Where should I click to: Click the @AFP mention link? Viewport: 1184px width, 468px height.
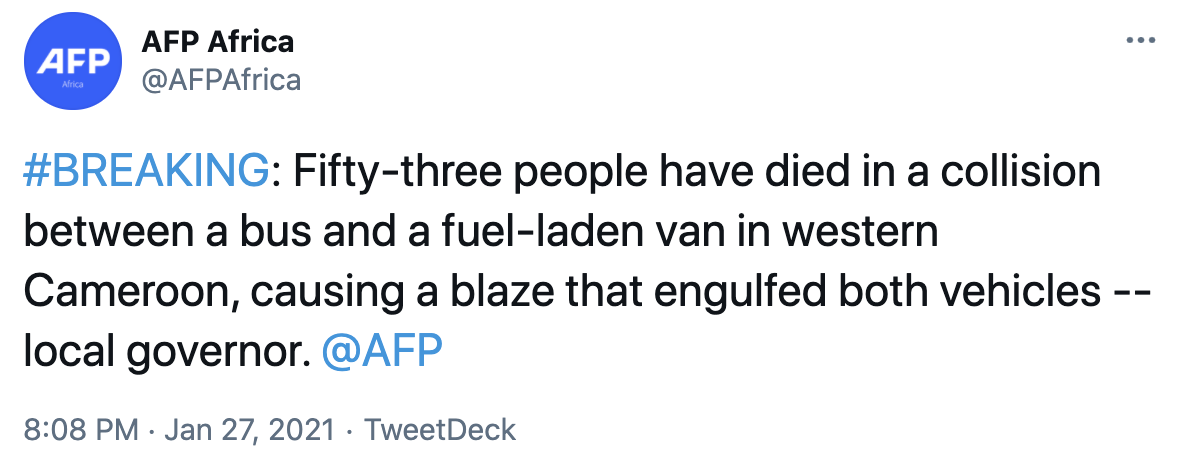tap(382, 351)
